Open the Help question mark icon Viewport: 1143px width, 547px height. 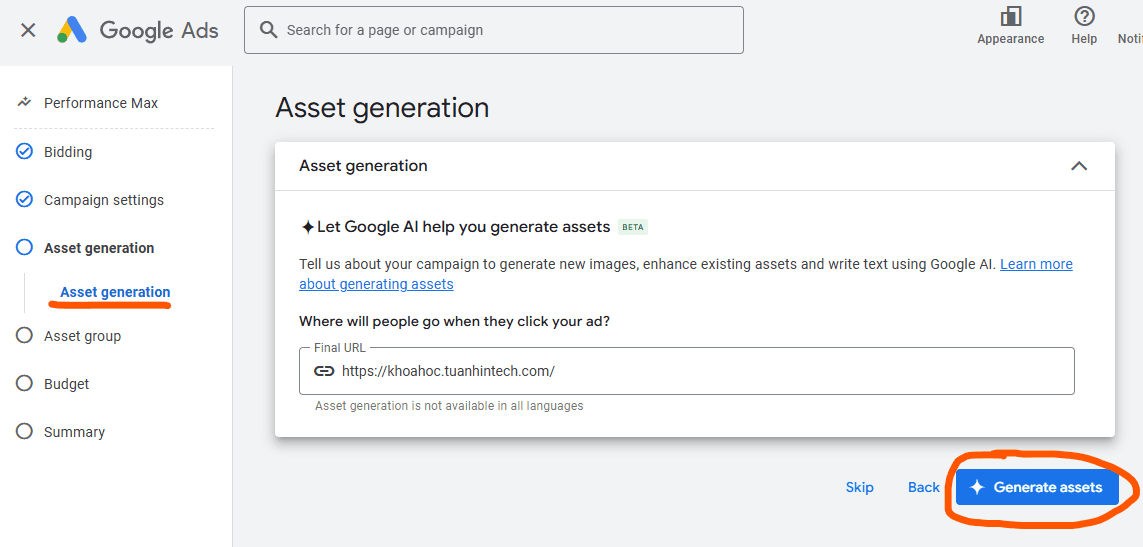point(1084,17)
